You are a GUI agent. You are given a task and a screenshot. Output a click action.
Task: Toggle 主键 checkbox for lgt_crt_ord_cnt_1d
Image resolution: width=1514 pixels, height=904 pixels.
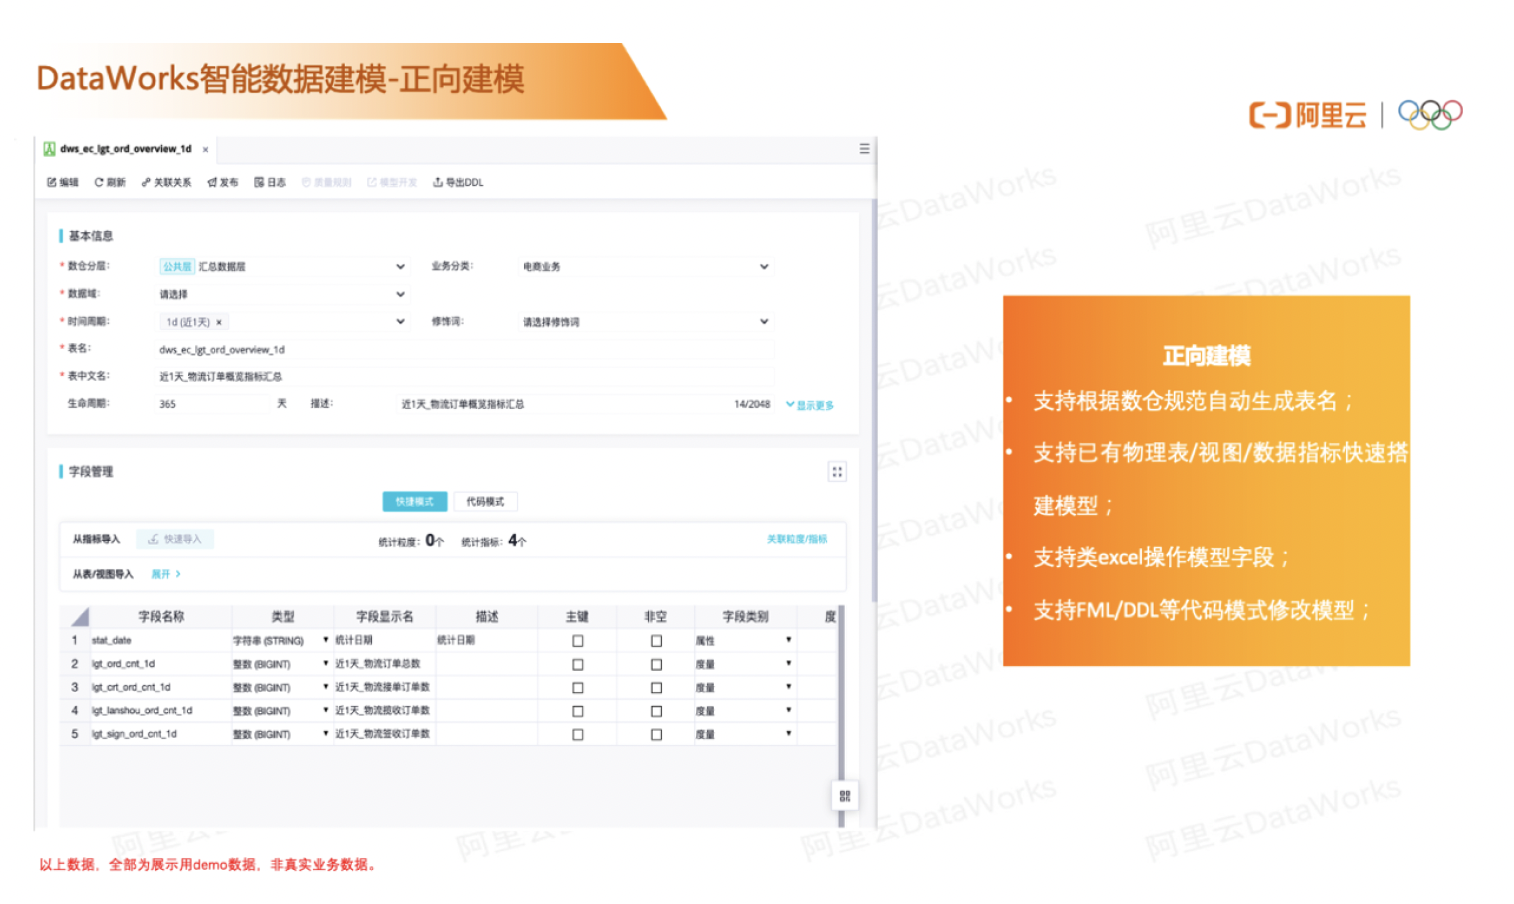(x=577, y=688)
